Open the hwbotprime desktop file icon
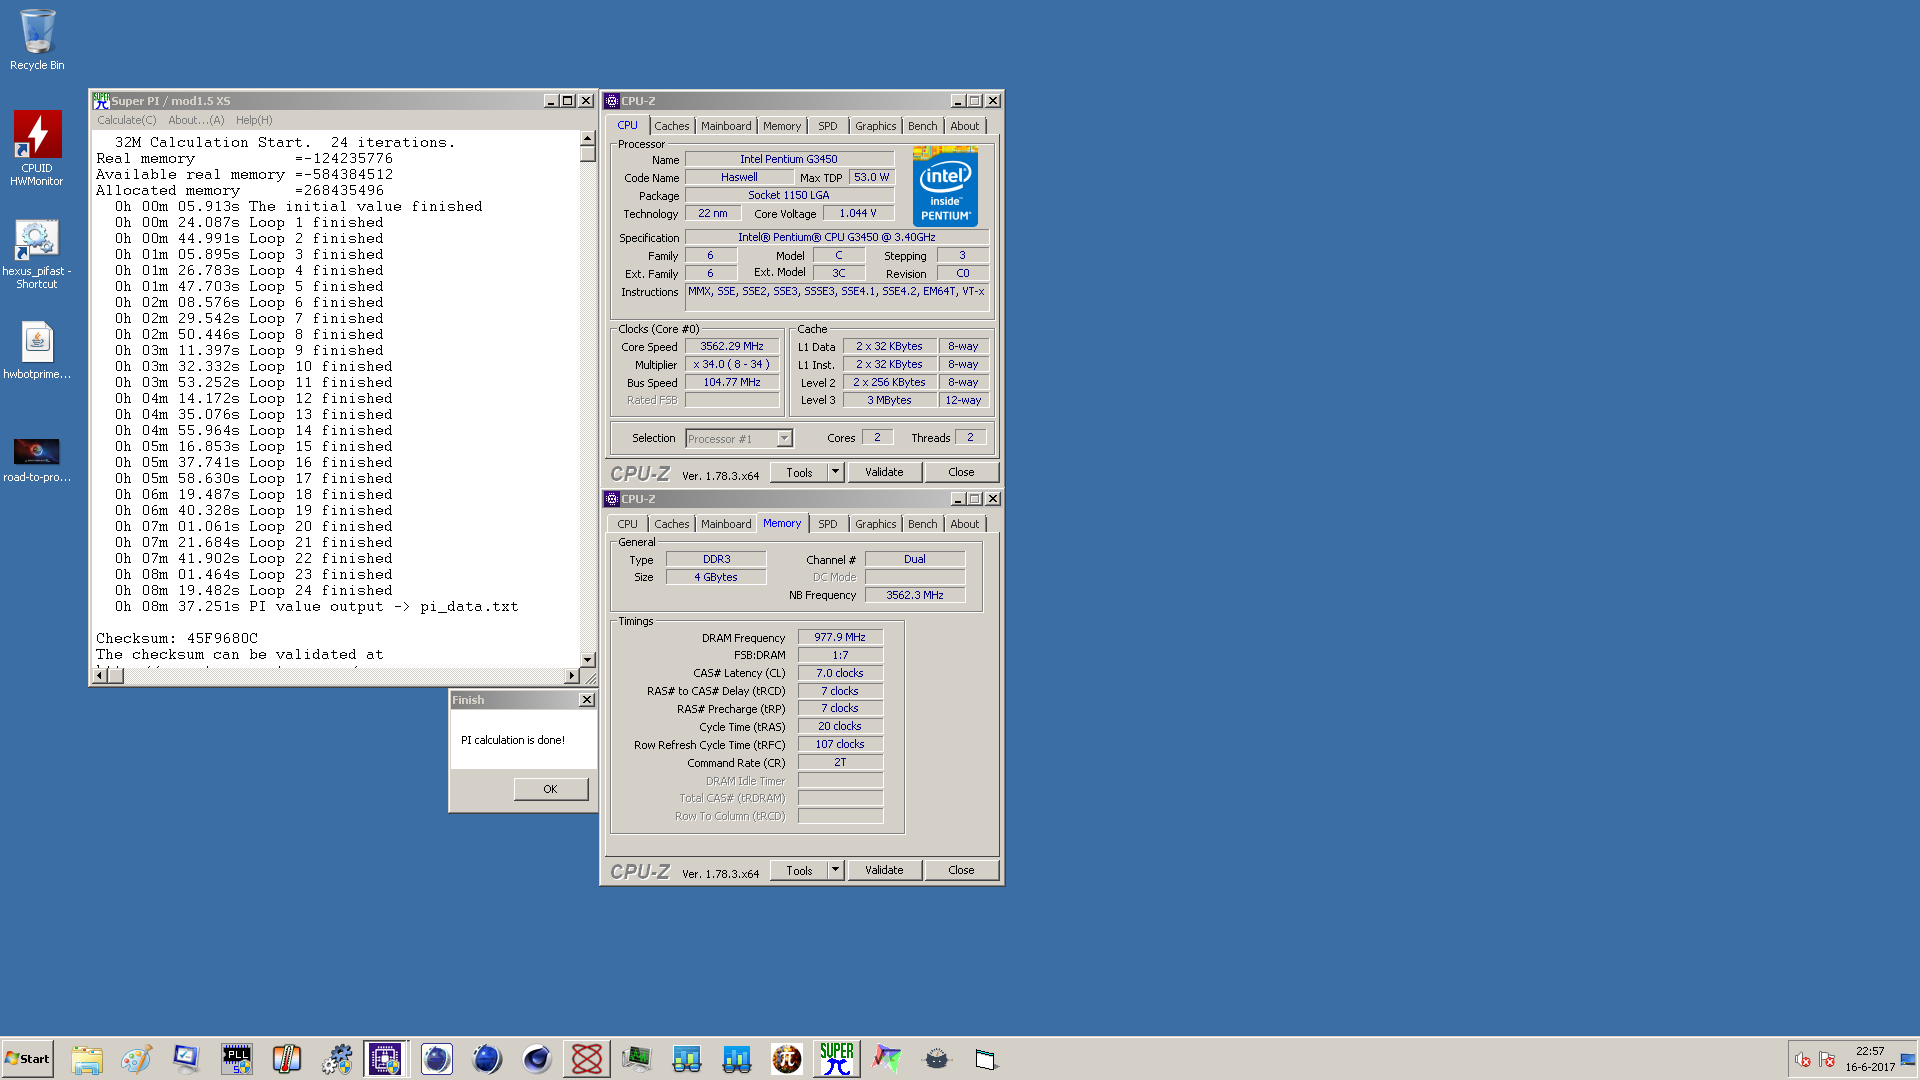1920x1080 pixels. point(37,350)
